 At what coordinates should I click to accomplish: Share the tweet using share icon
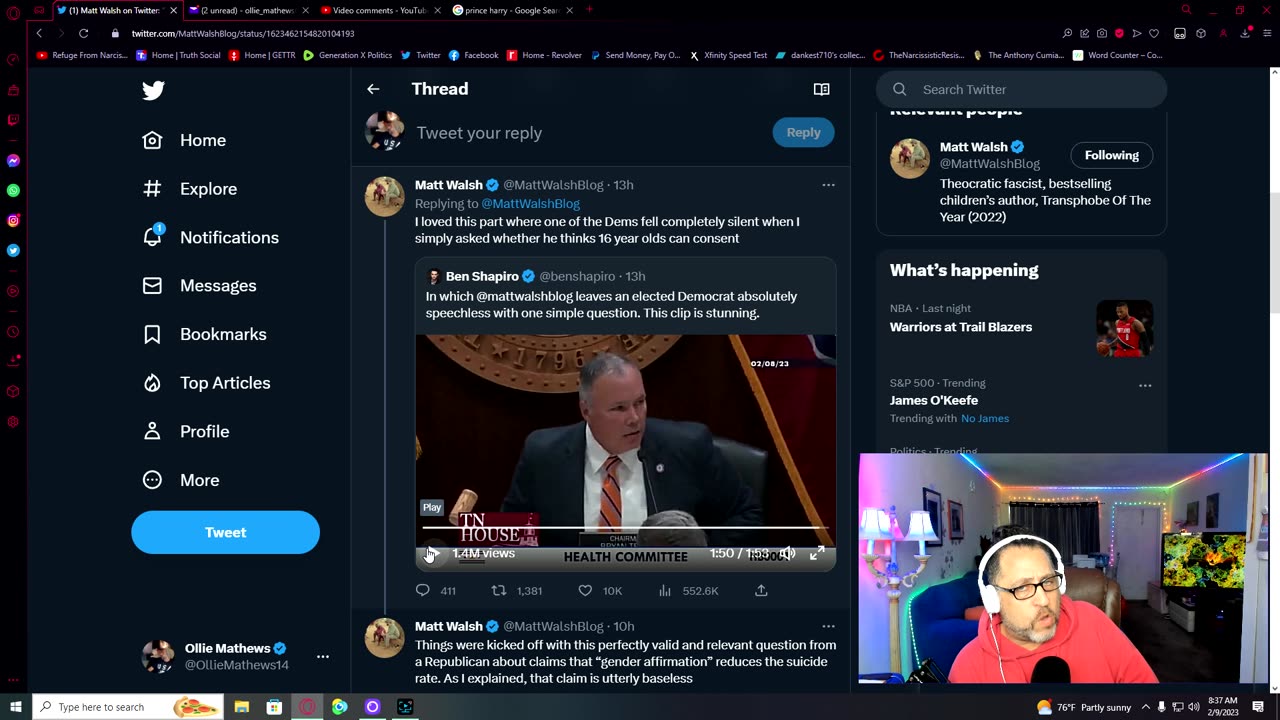[761, 591]
